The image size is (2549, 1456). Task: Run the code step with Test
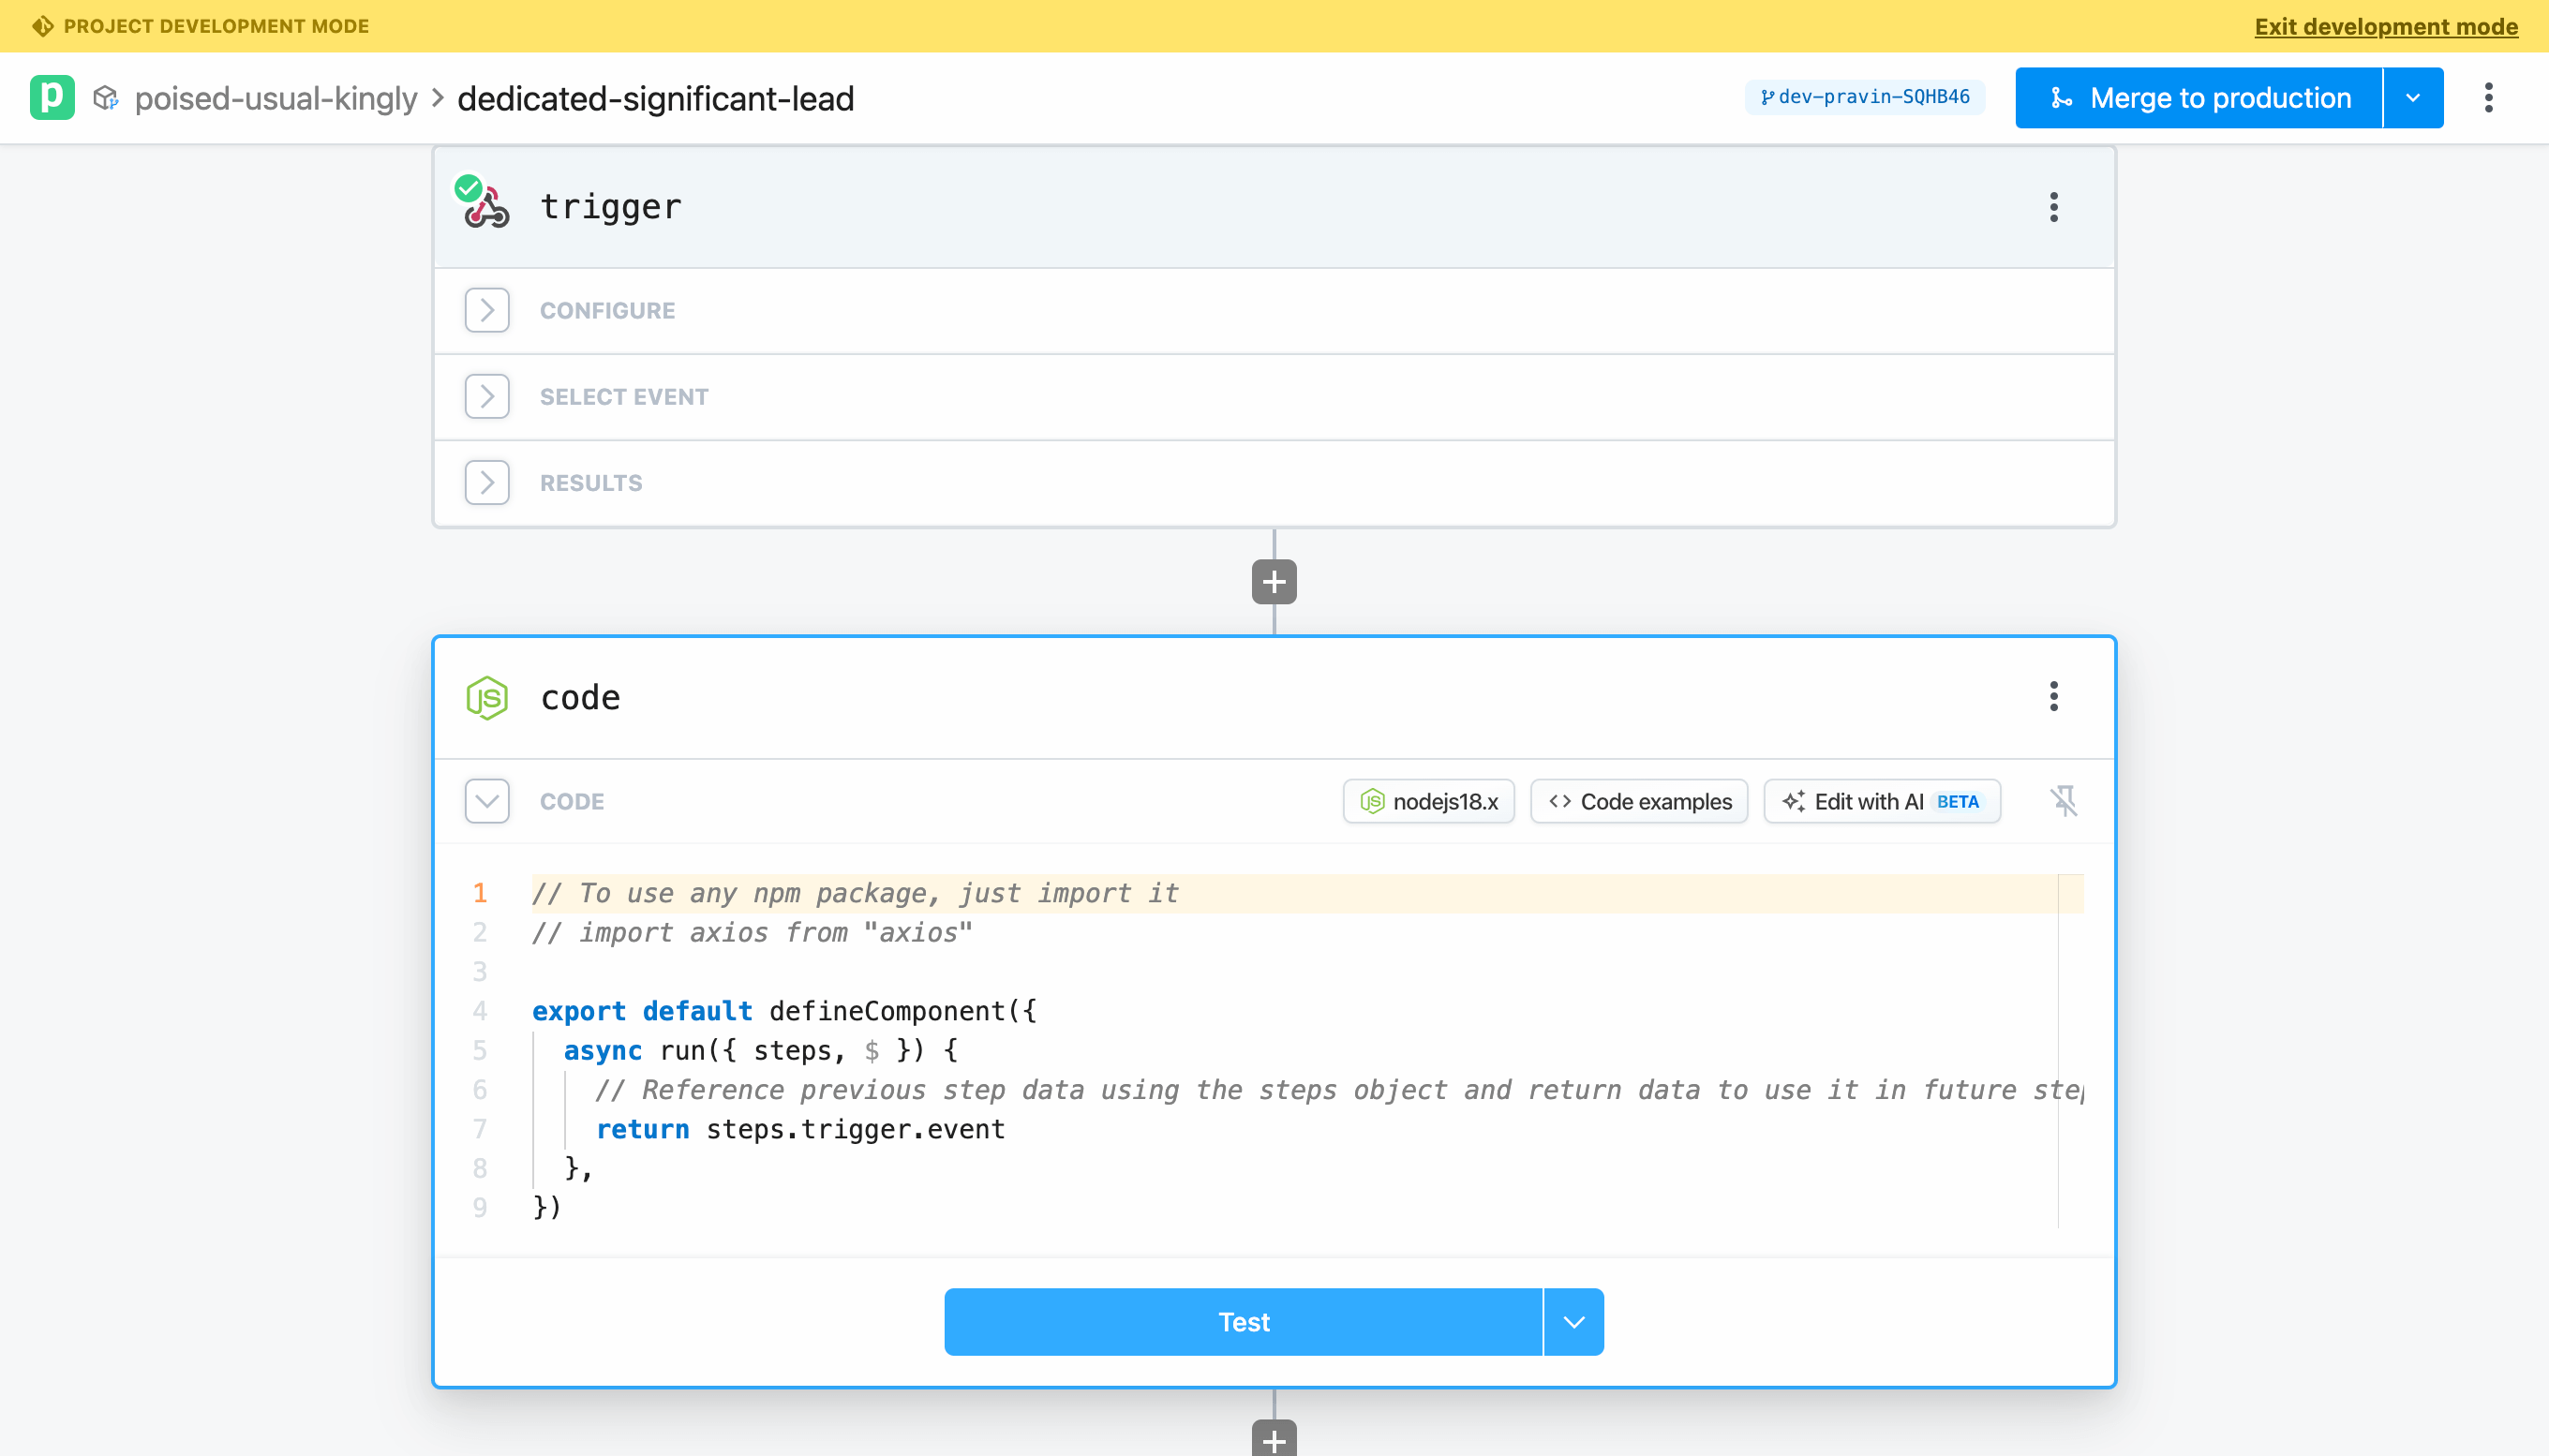coord(1243,1321)
